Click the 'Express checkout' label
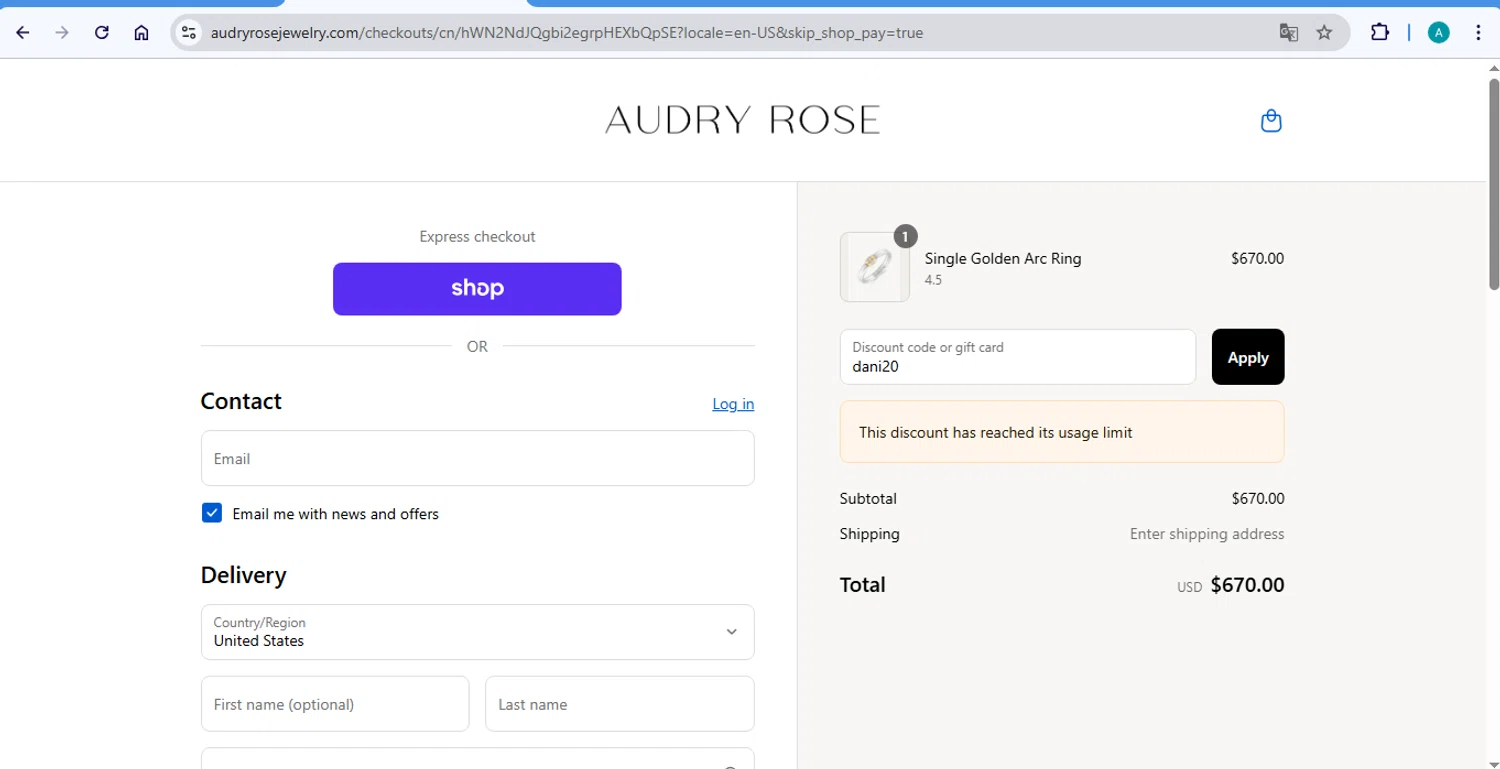The width and height of the screenshot is (1500, 769). (x=477, y=237)
